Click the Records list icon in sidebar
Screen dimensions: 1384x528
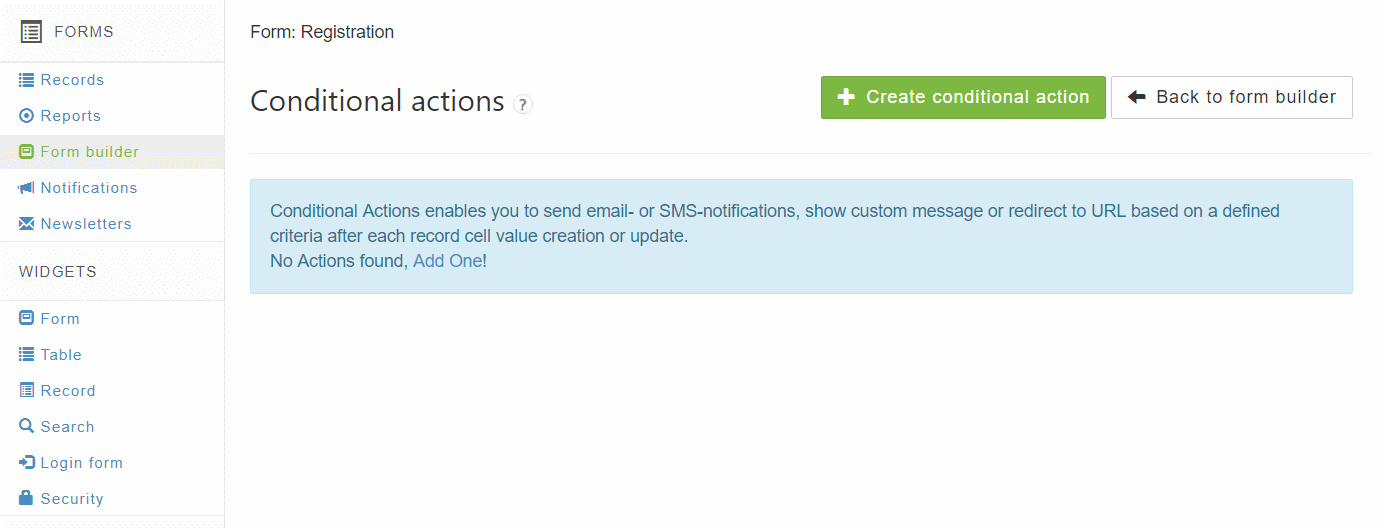tap(27, 80)
